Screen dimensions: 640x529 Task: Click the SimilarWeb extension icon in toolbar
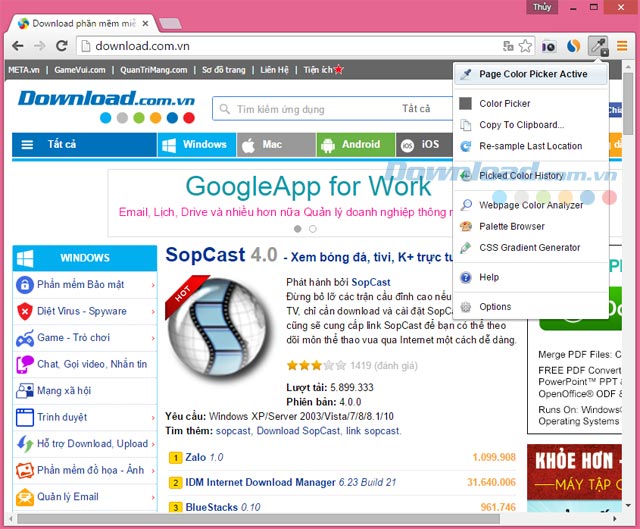(x=572, y=45)
